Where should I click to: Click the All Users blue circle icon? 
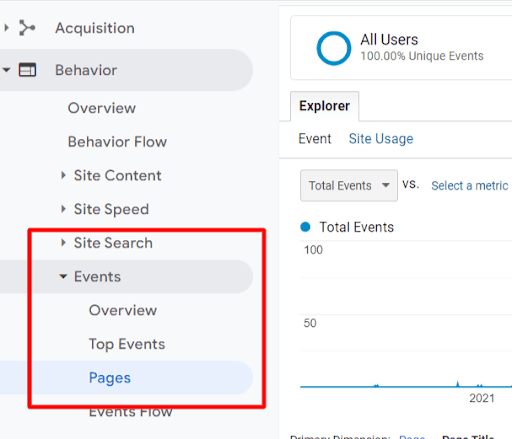[334, 48]
